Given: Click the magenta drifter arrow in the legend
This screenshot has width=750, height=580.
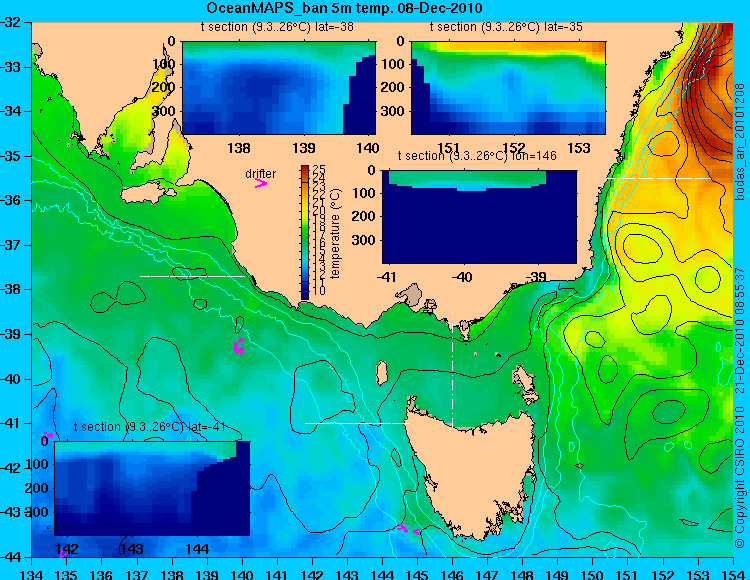Looking at the screenshot, I should [x=261, y=183].
